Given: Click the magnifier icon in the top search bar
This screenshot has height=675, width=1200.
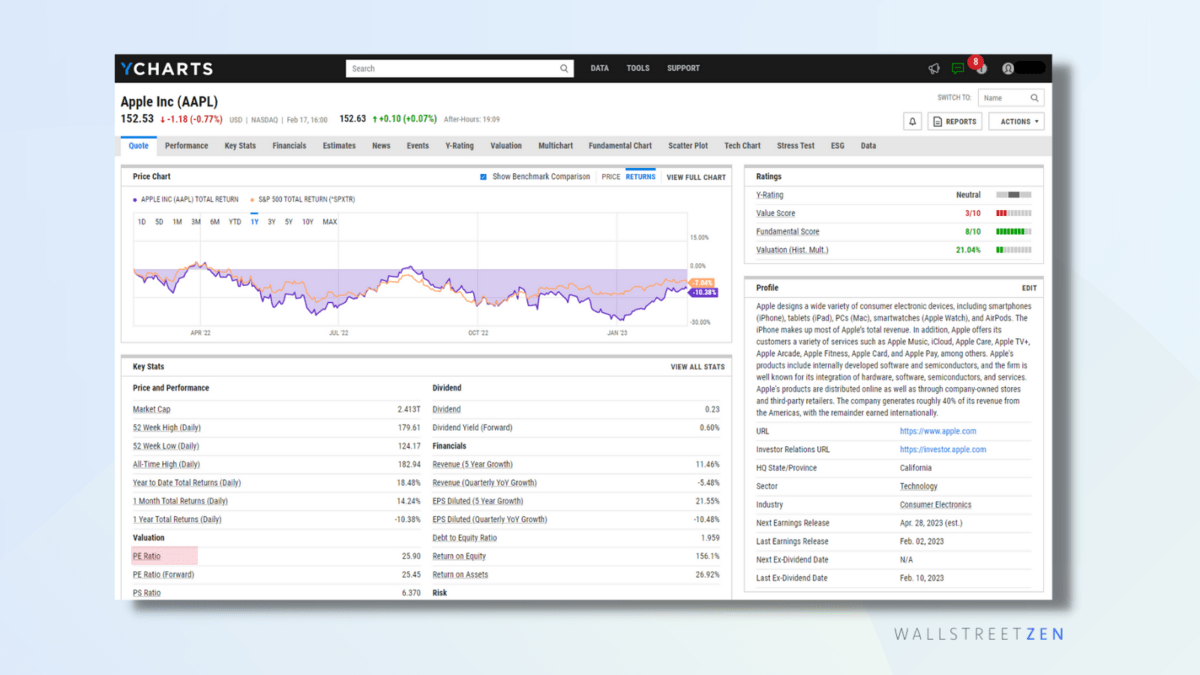Looking at the screenshot, I should (x=564, y=69).
